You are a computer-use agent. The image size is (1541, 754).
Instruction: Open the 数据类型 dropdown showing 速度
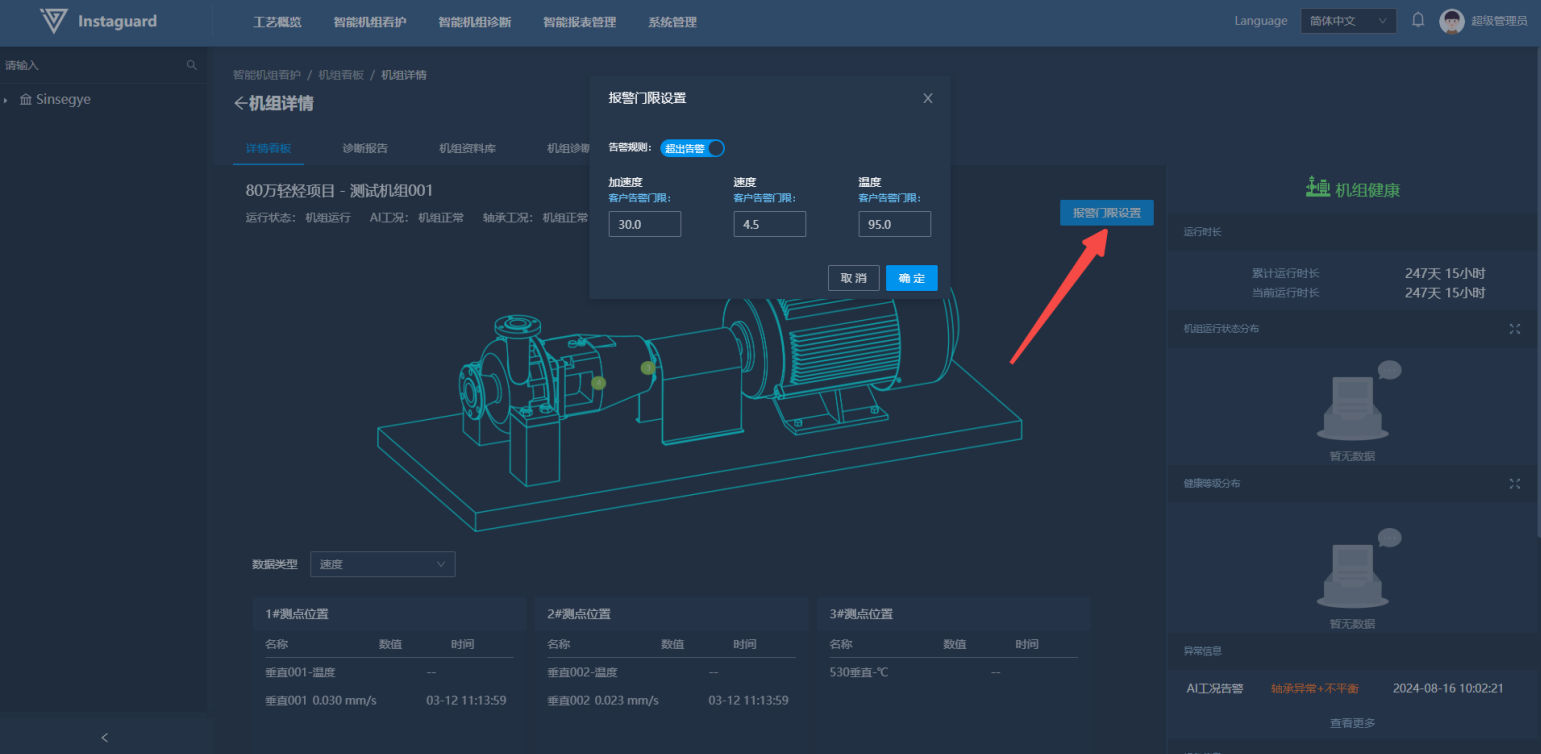tap(382, 564)
